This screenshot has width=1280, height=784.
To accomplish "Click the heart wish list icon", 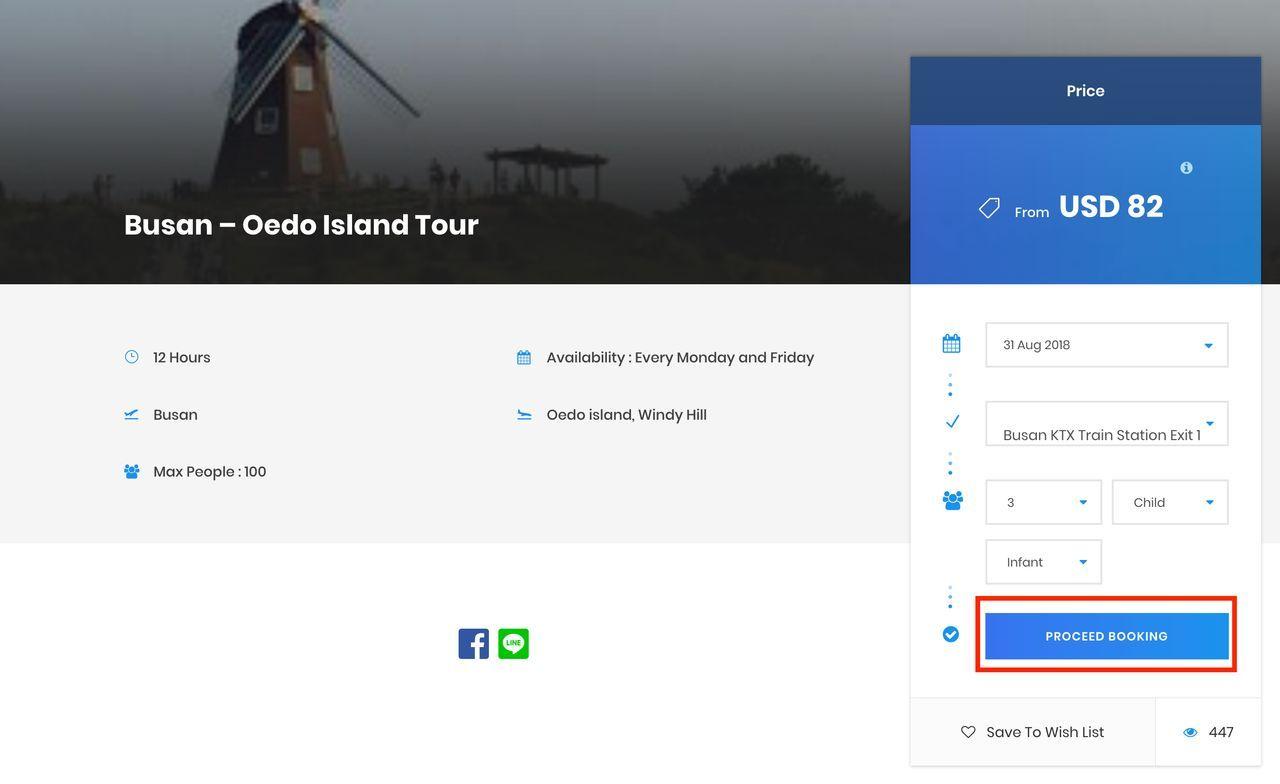I will tap(968, 732).
